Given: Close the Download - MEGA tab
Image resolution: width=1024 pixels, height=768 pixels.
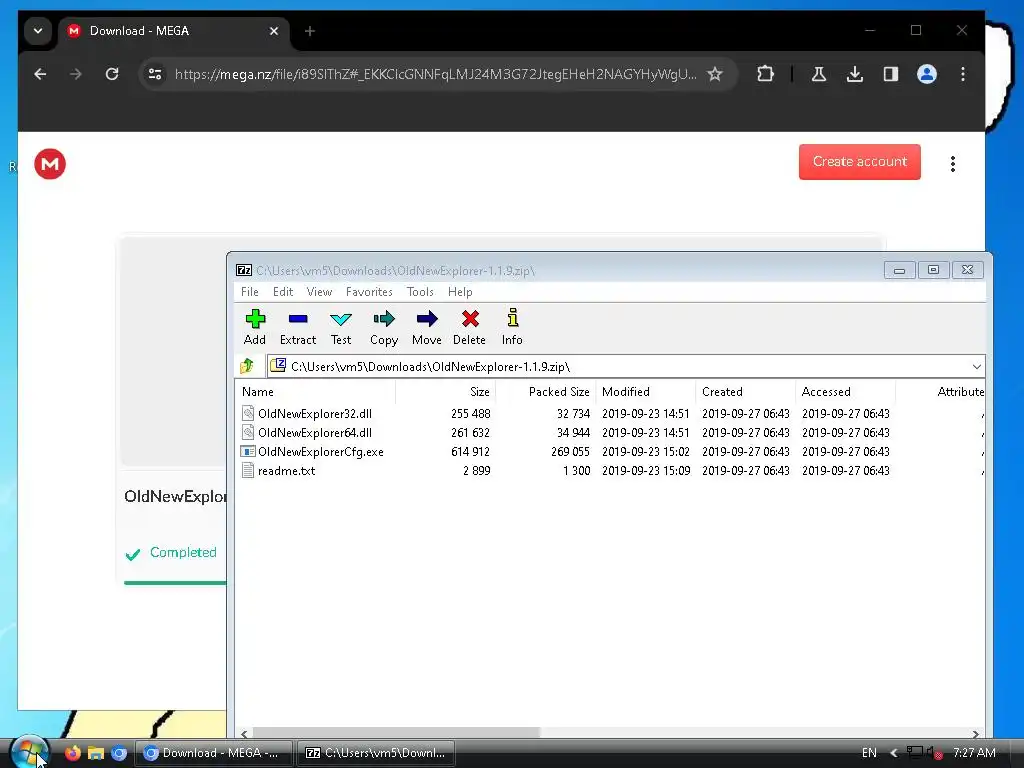Looking at the screenshot, I should pyautogui.click(x=274, y=31).
